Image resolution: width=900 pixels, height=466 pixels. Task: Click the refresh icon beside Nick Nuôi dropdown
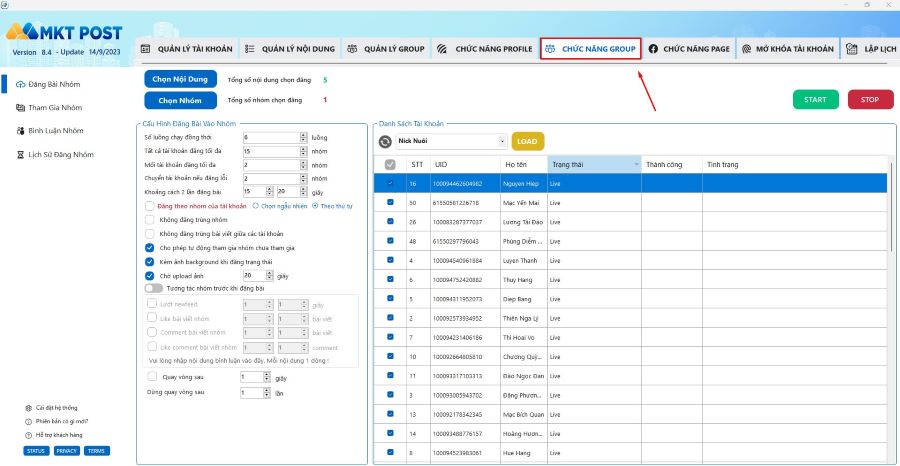click(x=385, y=142)
